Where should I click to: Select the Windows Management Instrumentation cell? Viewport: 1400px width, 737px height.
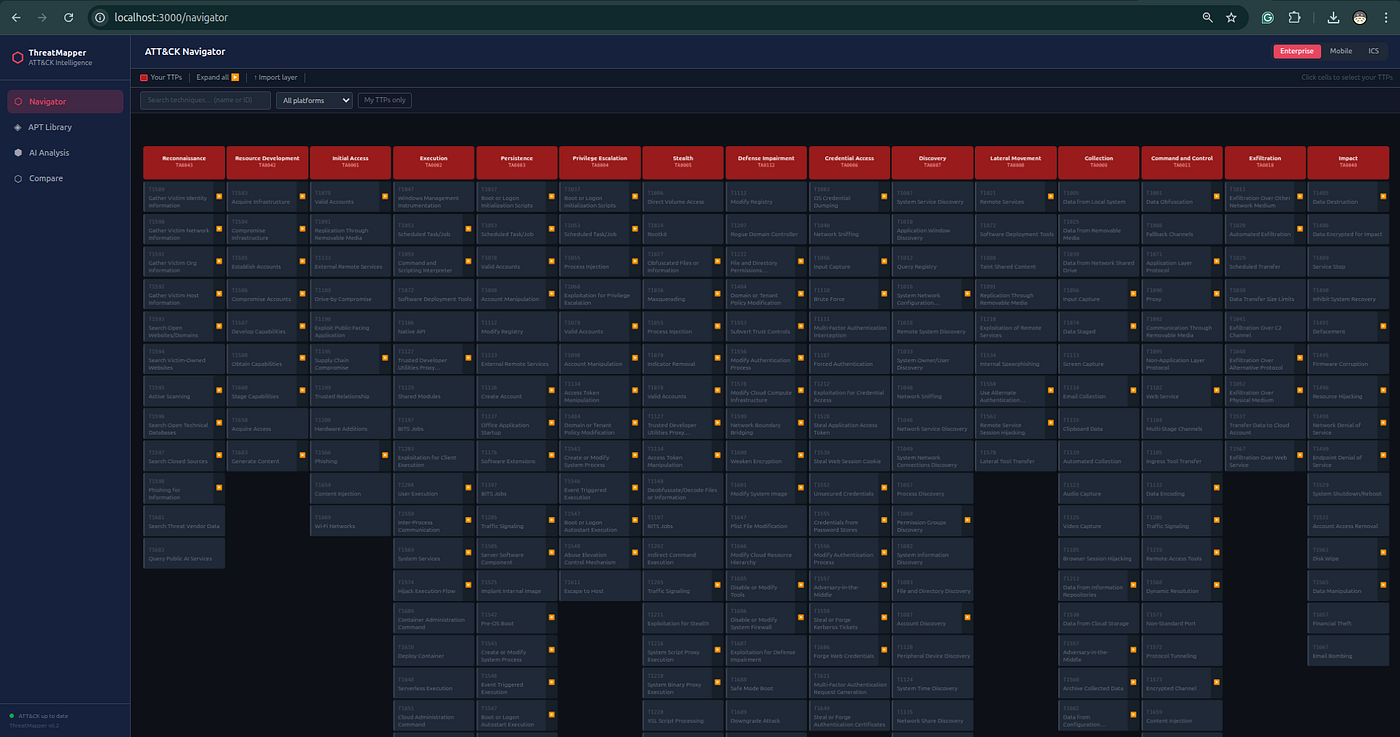click(433, 197)
